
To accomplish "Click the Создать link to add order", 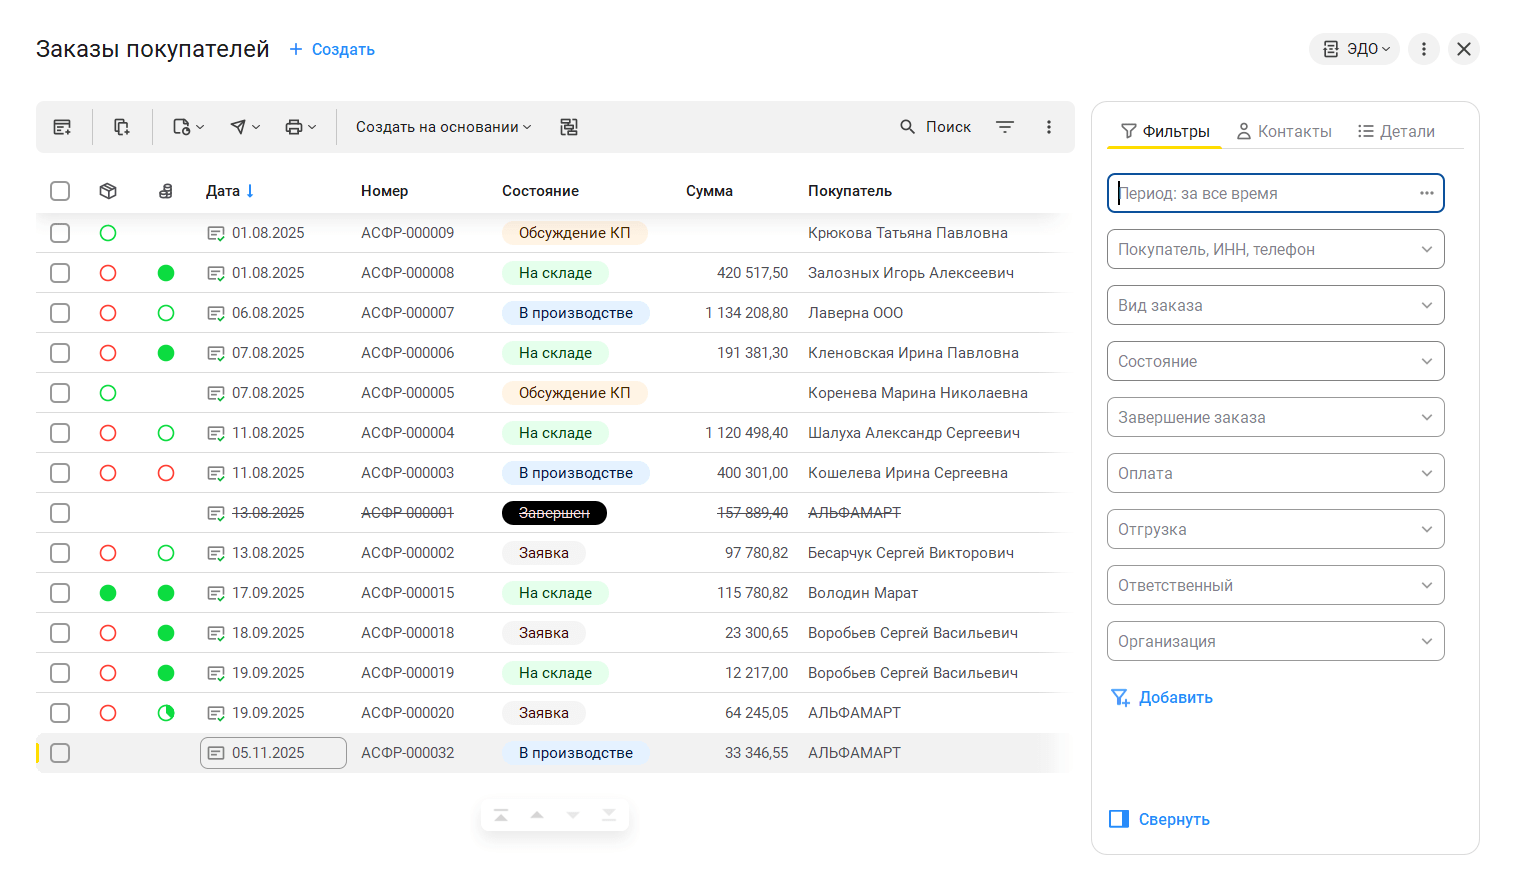I will tap(332, 49).
